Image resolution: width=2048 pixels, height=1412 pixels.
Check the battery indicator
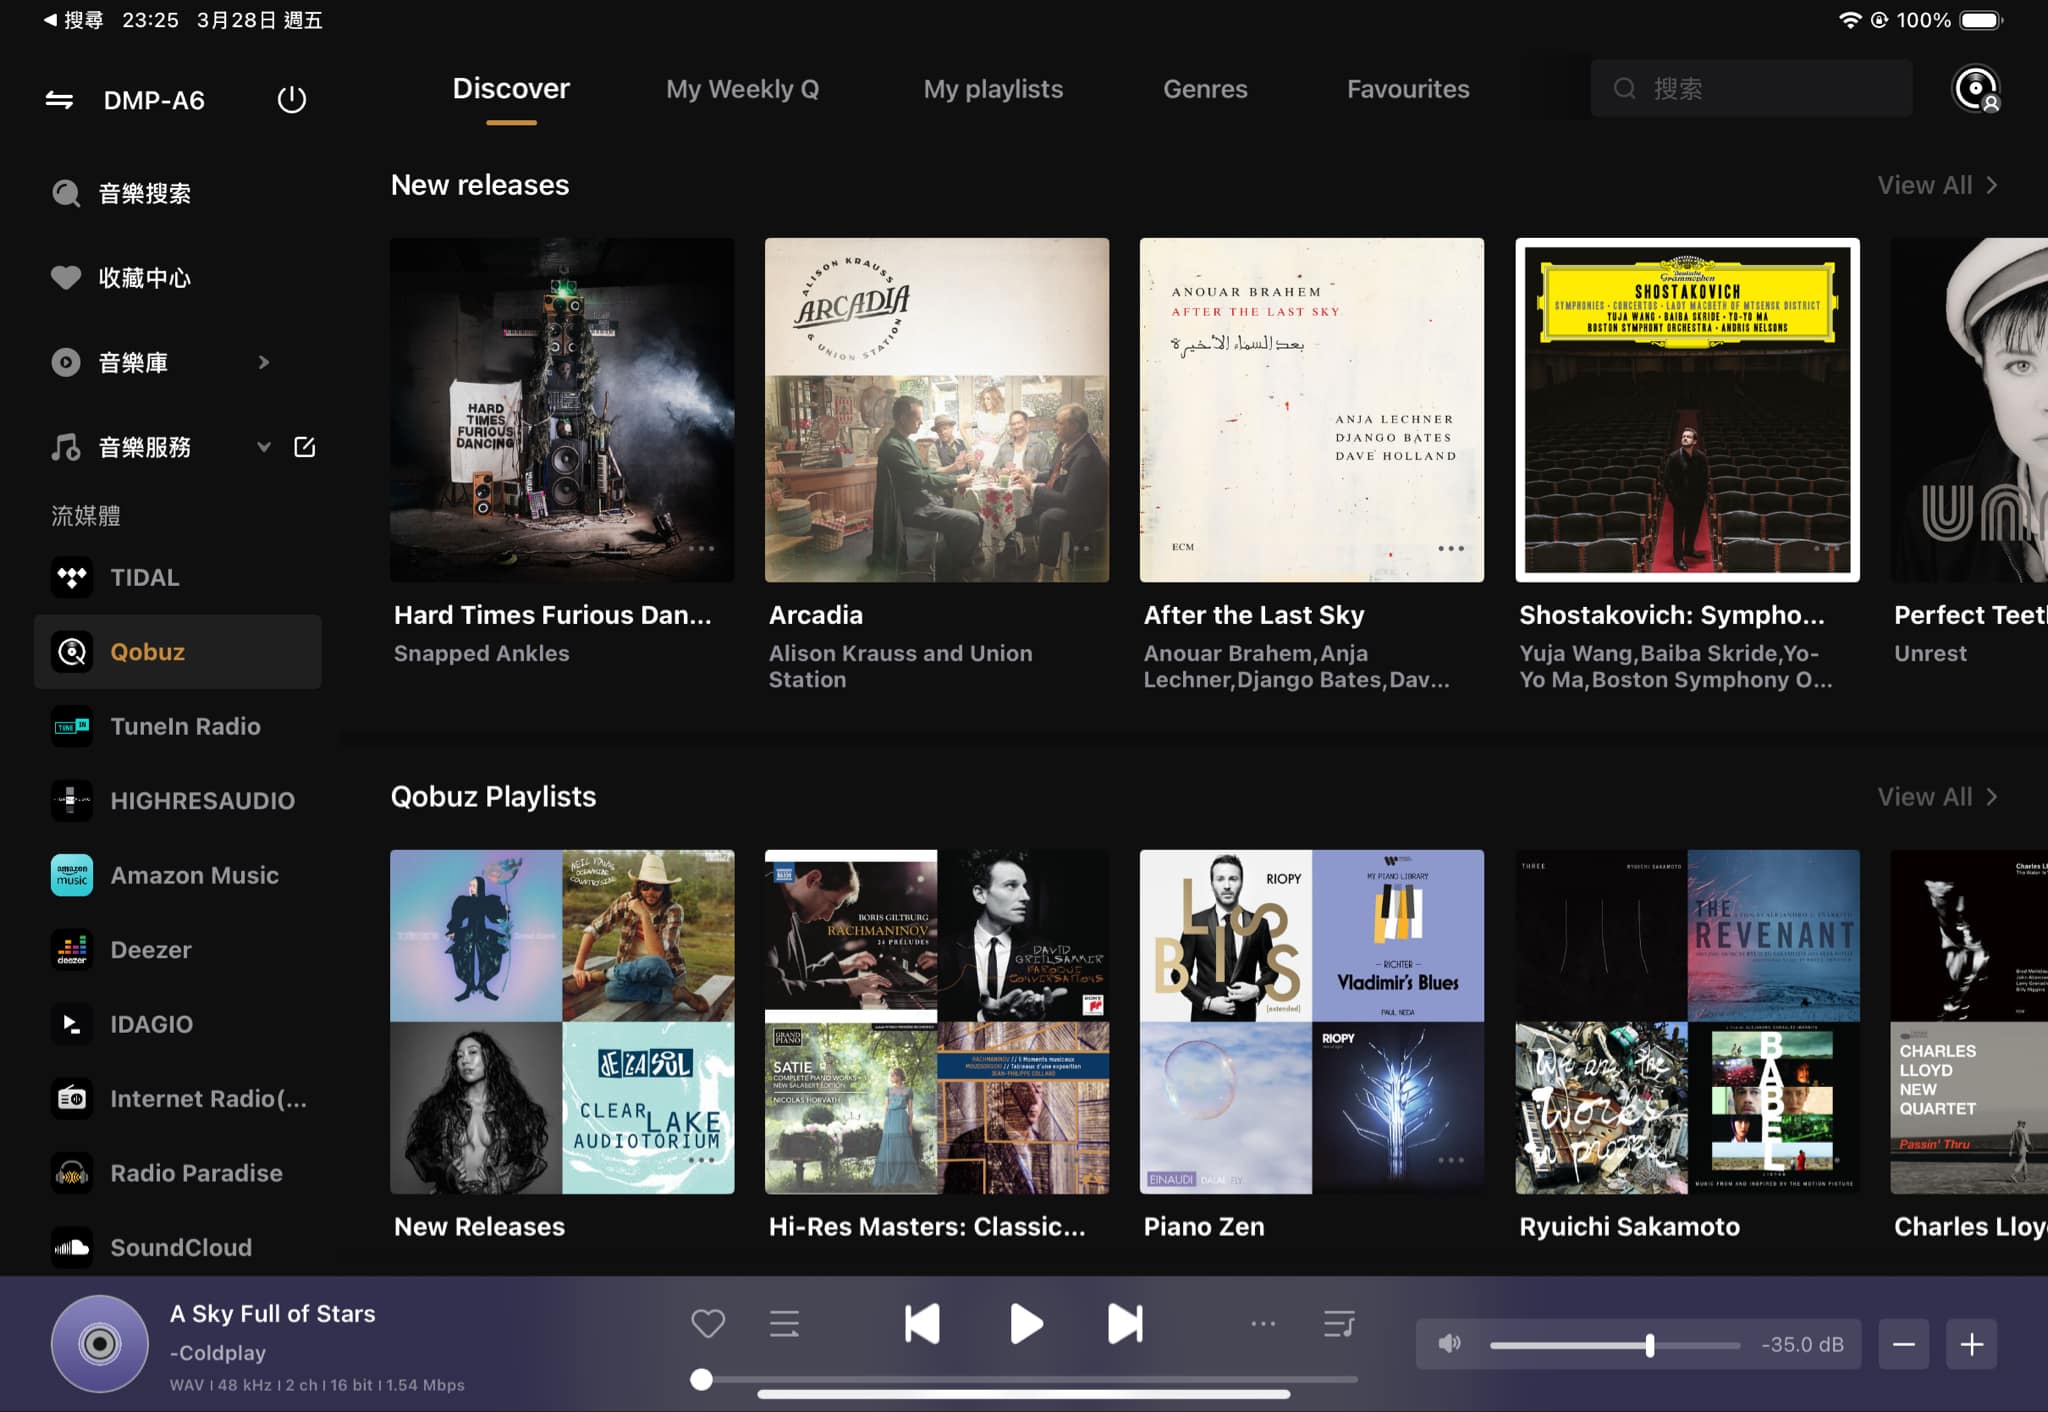point(1981,20)
